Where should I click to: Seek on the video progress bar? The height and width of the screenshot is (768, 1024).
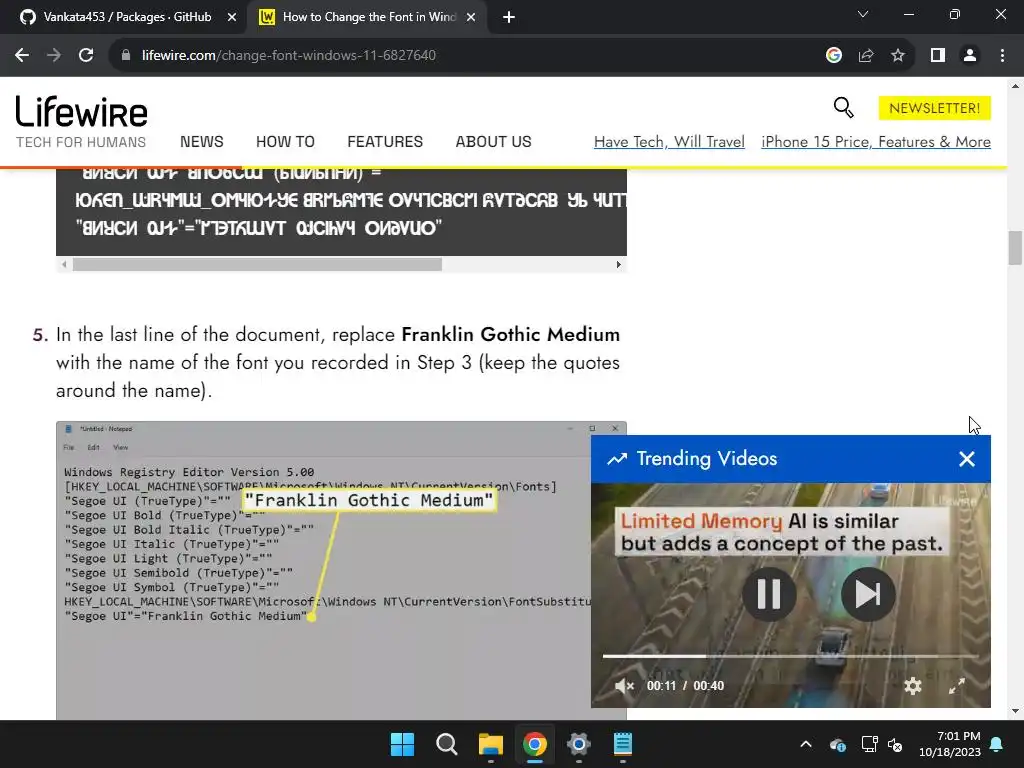[790, 656]
